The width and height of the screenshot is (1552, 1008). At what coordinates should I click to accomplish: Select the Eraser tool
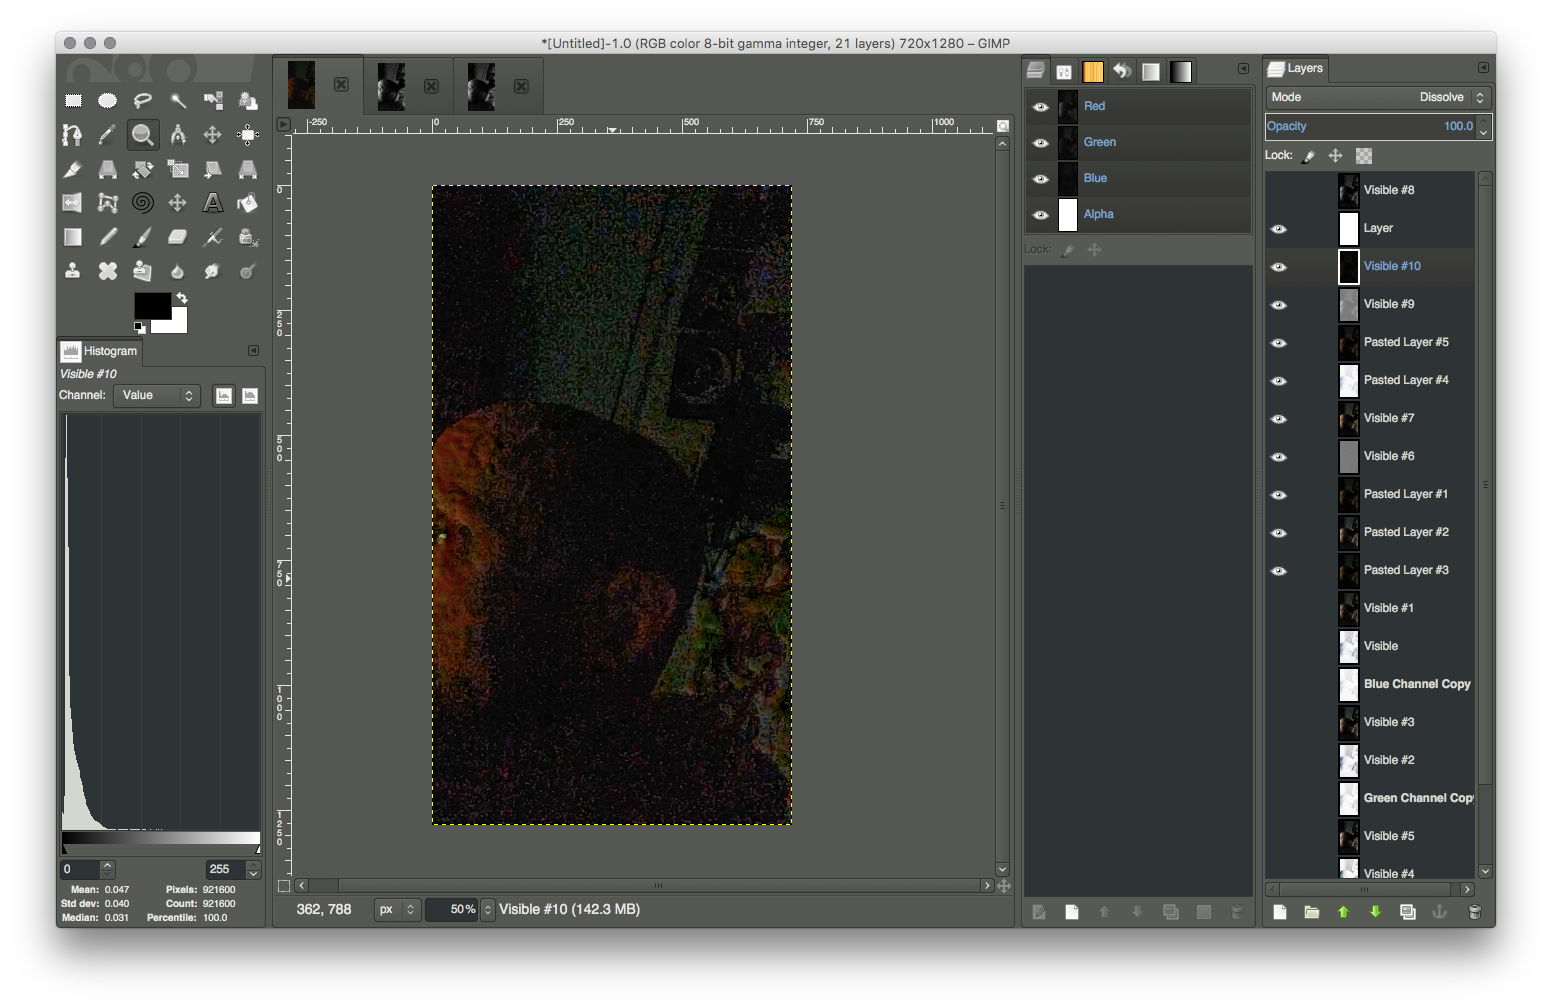pyautogui.click(x=178, y=237)
